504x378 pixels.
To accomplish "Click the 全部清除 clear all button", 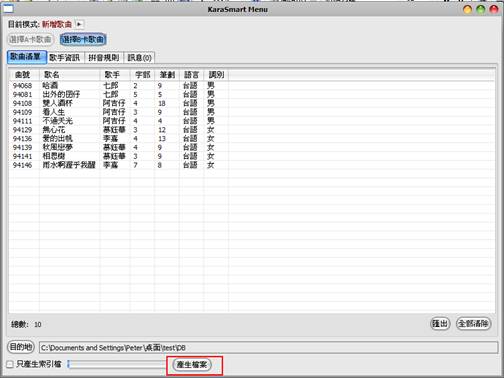I will pos(473,323).
